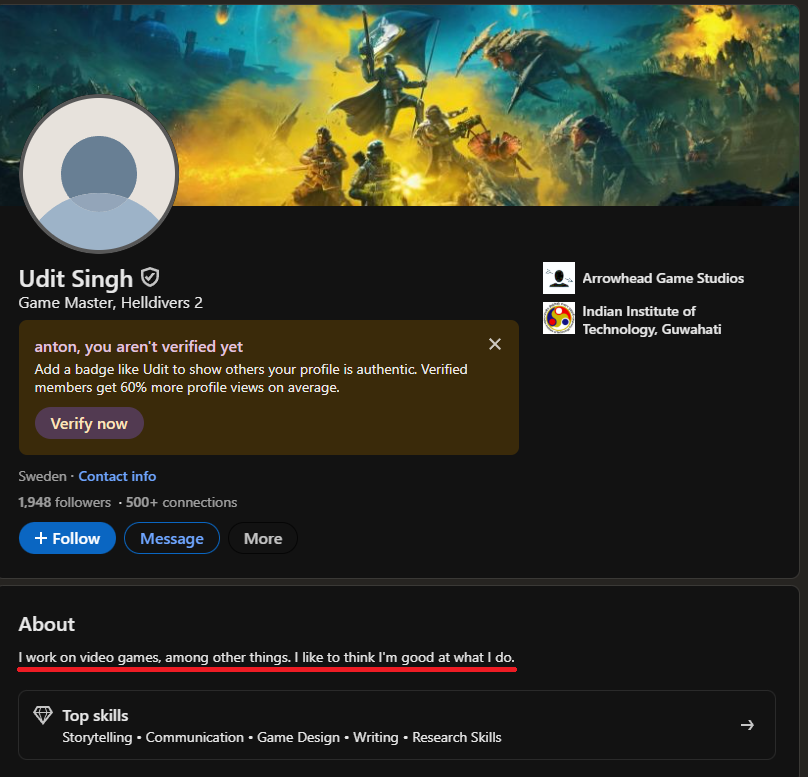Open Indian Institute of Technology, Guwahati link

(x=652, y=320)
